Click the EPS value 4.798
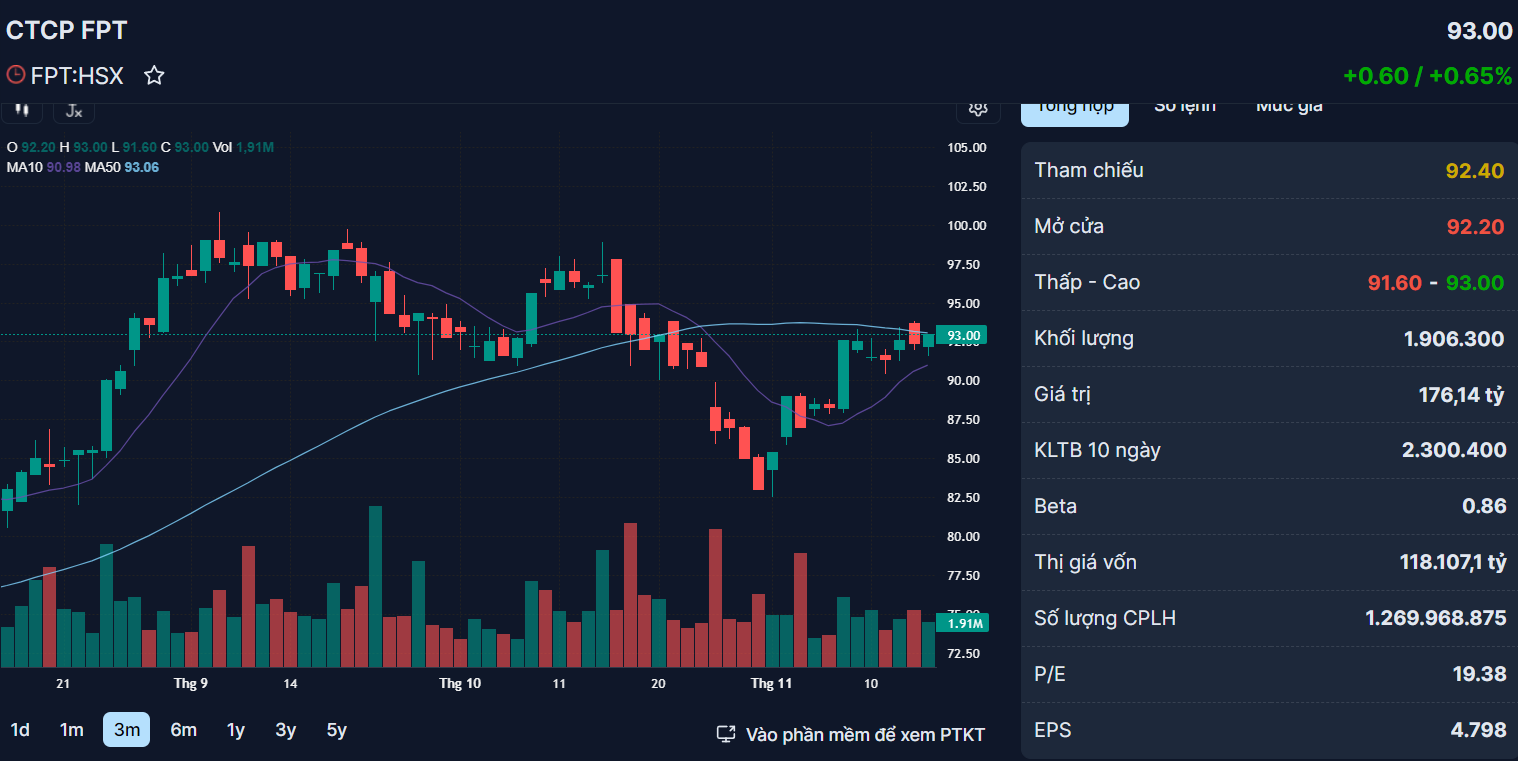1518x761 pixels. tap(1478, 730)
